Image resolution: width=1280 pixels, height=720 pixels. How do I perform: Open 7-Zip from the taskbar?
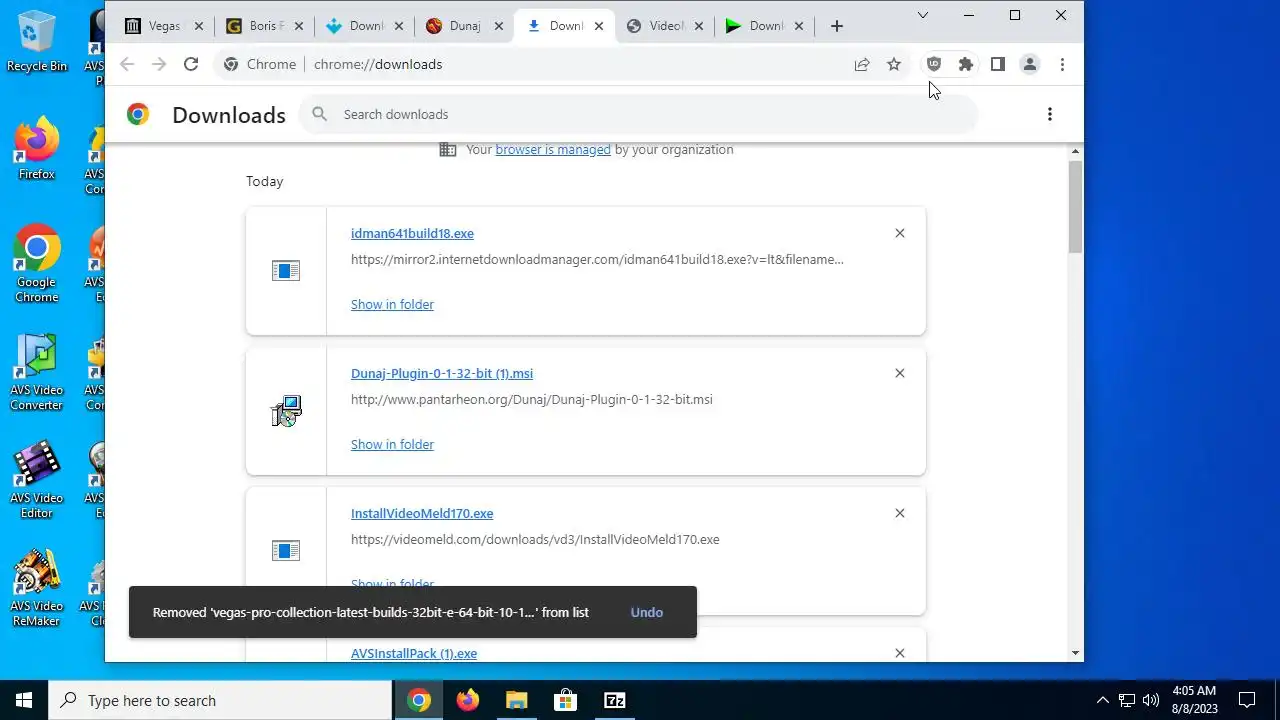tap(614, 700)
